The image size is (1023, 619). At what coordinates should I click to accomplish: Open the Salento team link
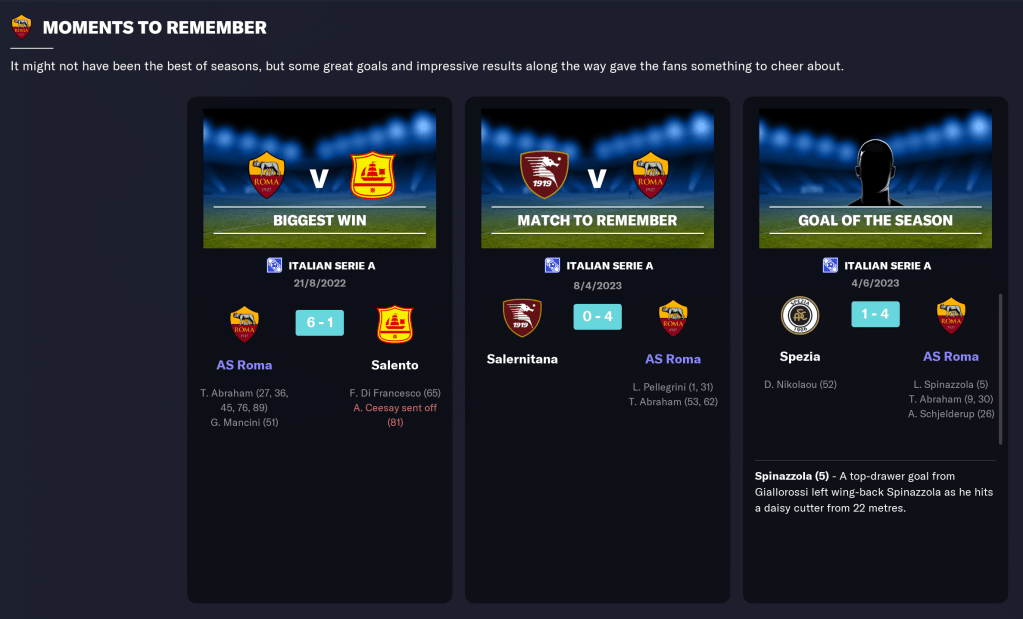point(395,365)
